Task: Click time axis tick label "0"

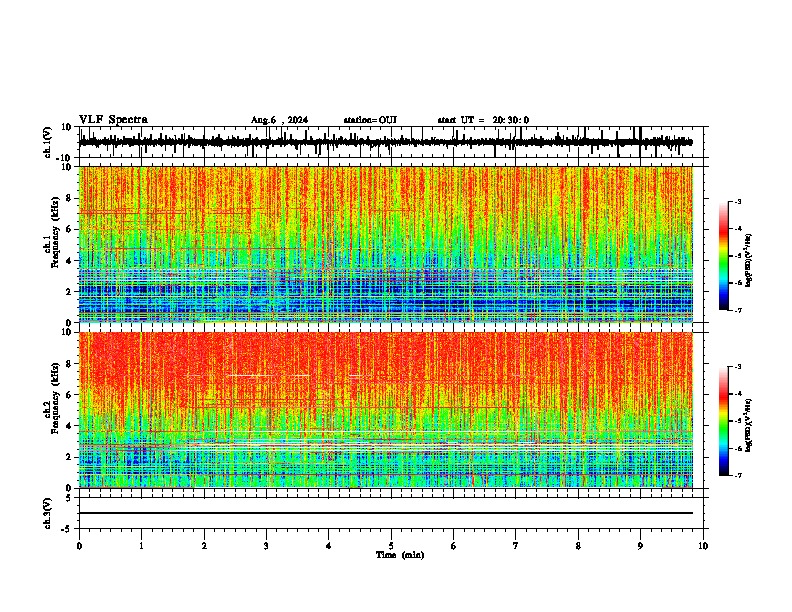Action: coord(79,546)
